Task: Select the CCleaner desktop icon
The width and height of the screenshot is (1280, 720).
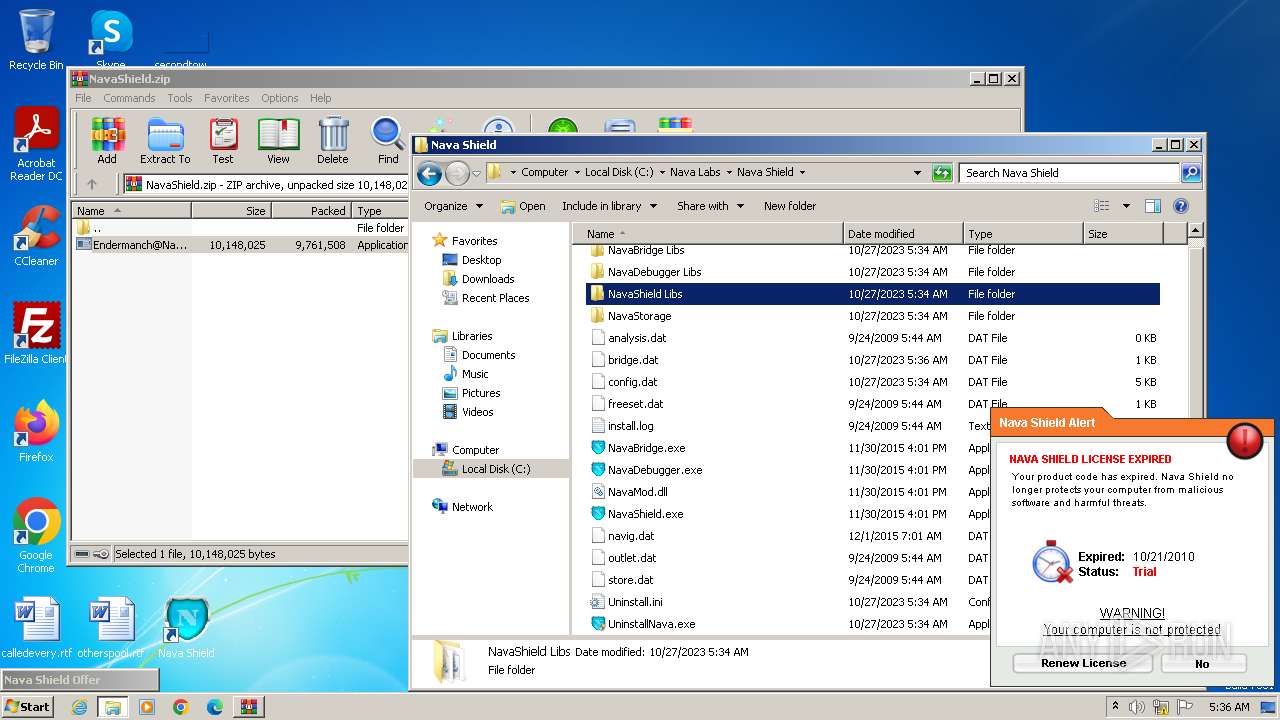Action: coord(36,237)
